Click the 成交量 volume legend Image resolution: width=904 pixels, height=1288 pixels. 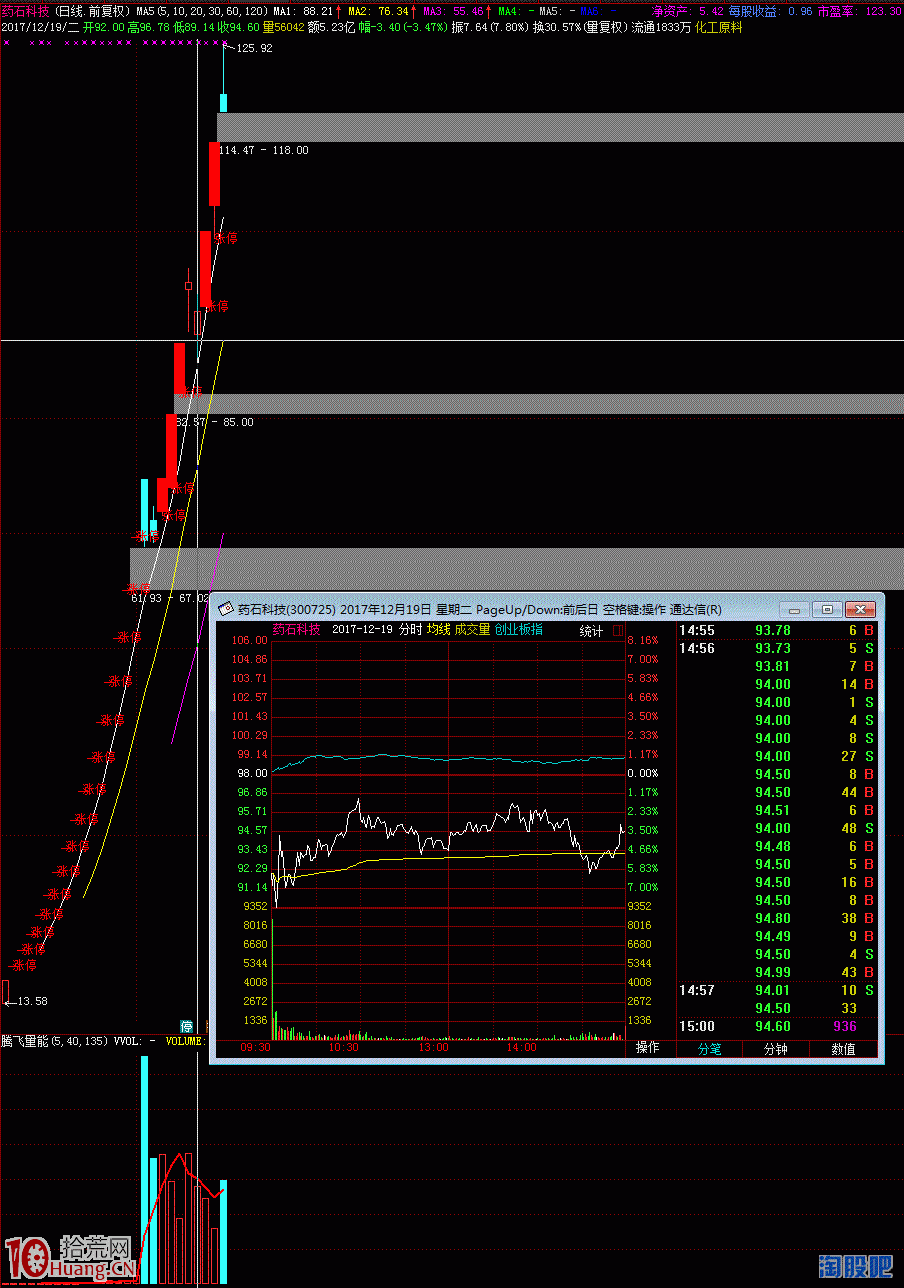pos(473,630)
